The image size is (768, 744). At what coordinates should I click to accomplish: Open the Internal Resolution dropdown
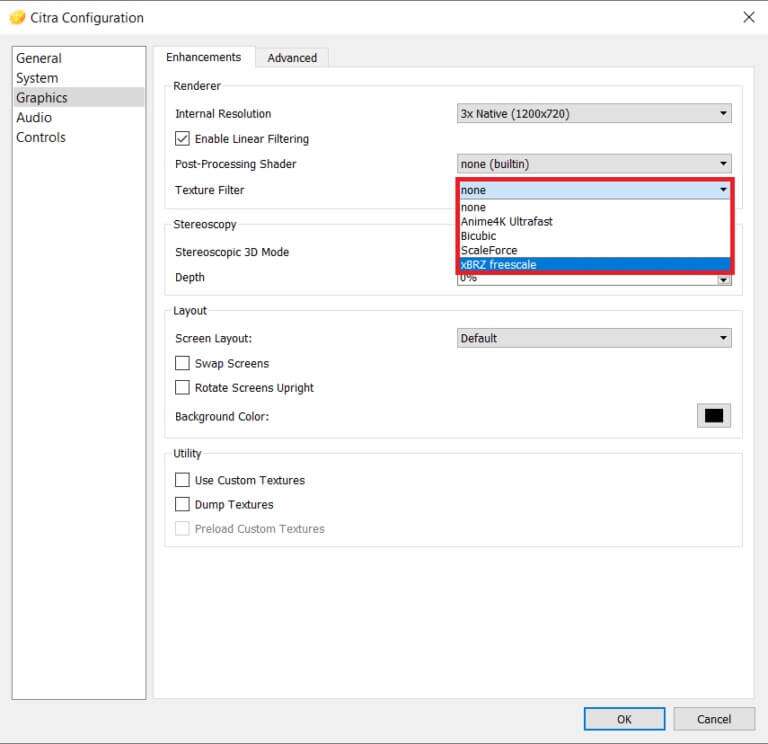pos(594,114)
